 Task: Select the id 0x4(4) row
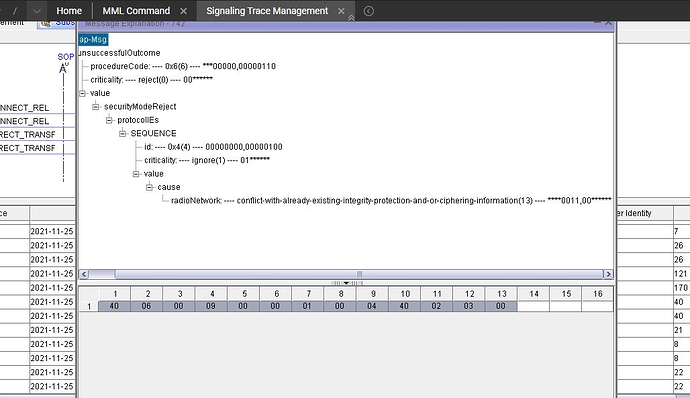213,147
